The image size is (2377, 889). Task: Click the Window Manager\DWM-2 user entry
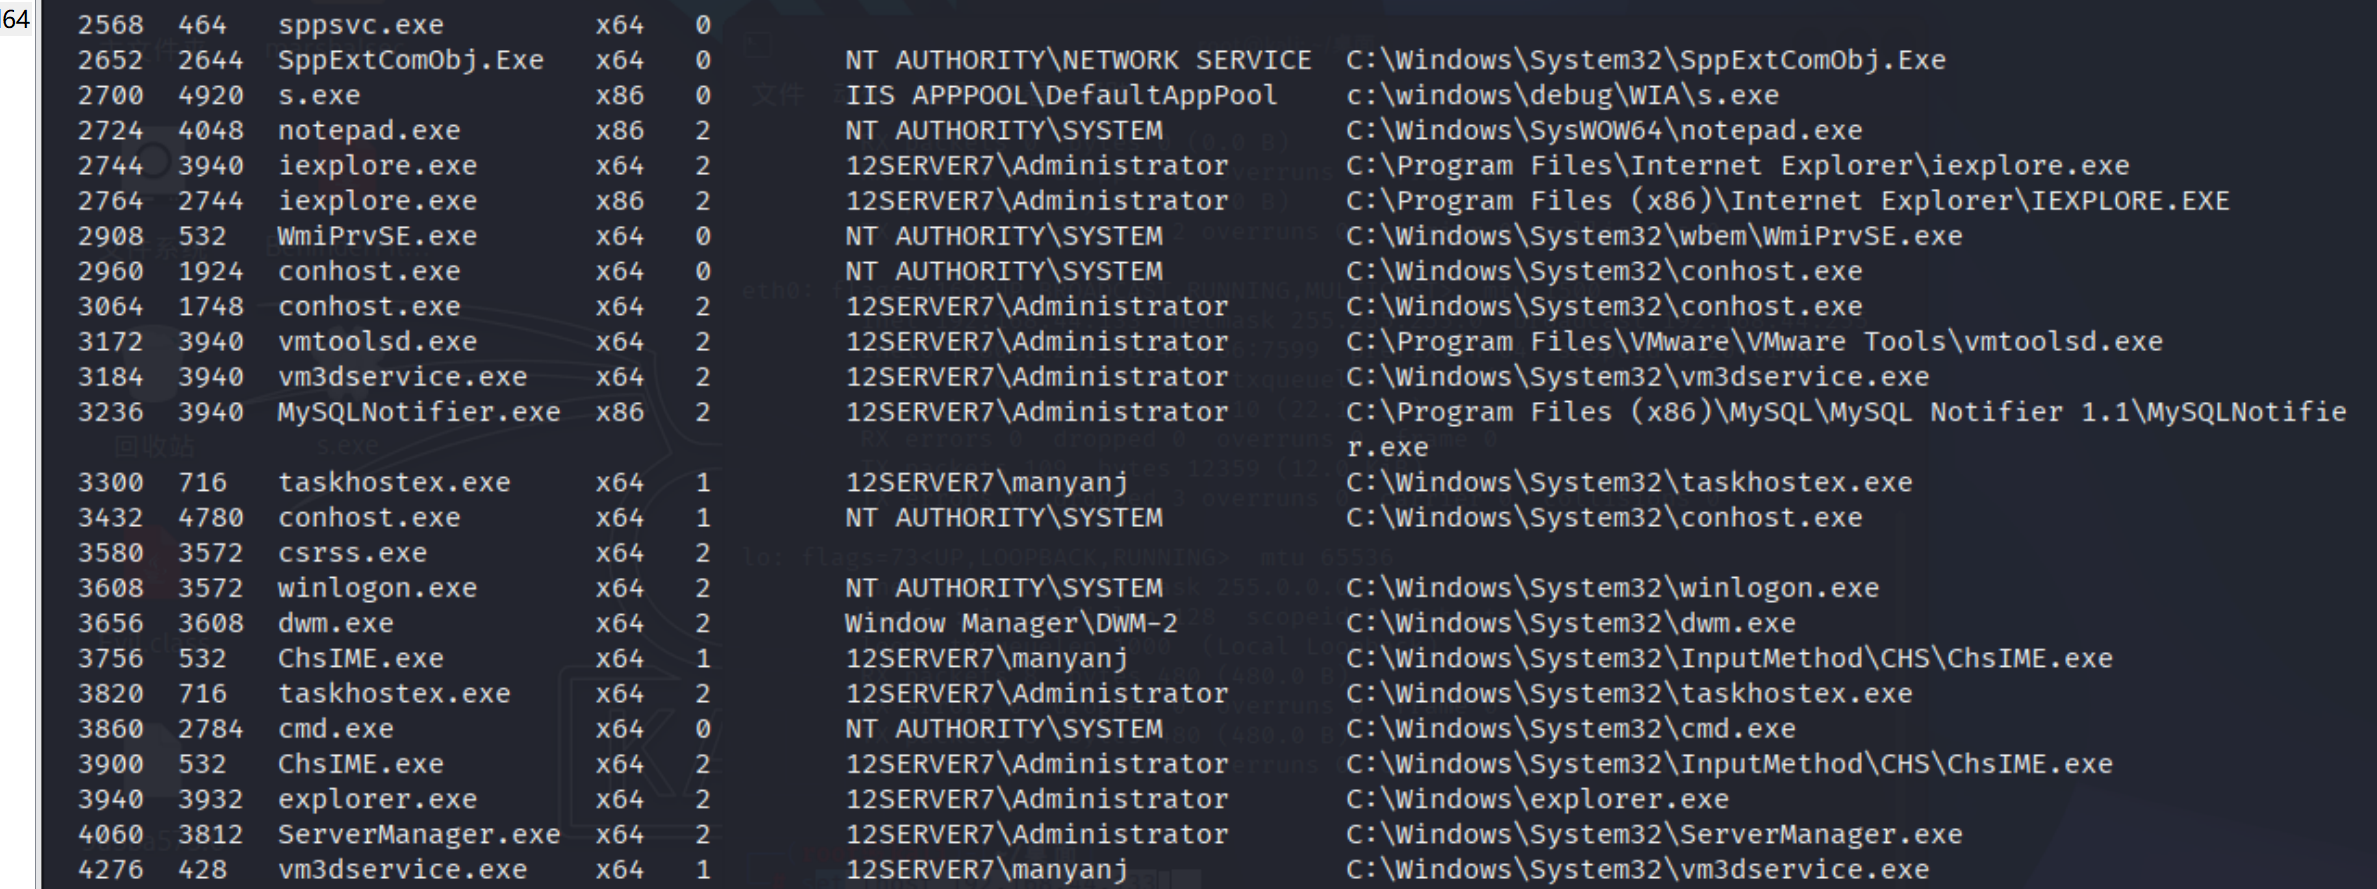(x=1011, y=623)
